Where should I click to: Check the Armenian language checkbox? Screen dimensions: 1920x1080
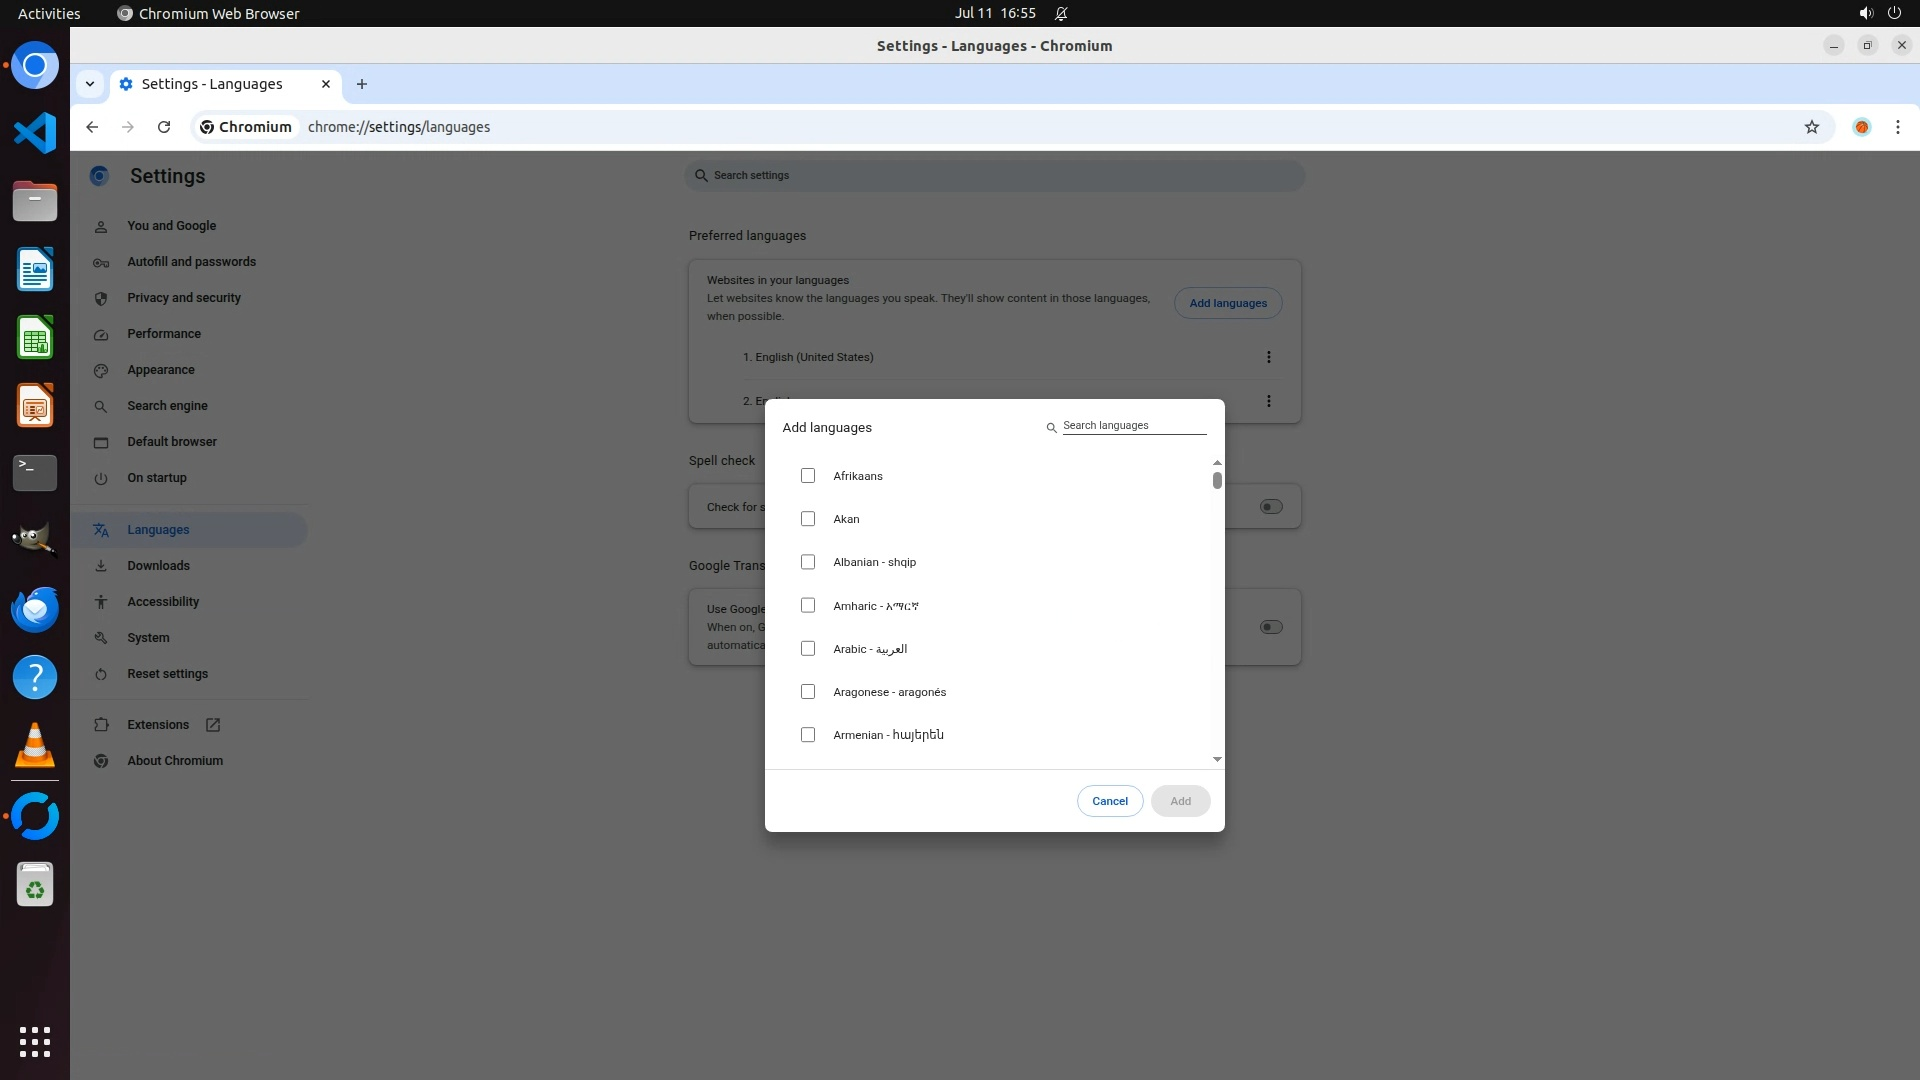808,735
